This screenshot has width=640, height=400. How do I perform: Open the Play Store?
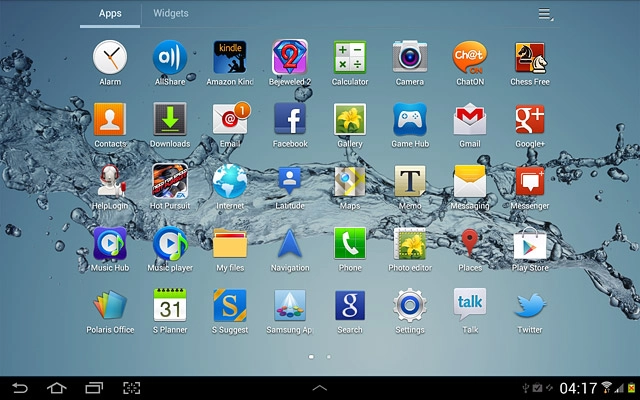tap(529, 244)
